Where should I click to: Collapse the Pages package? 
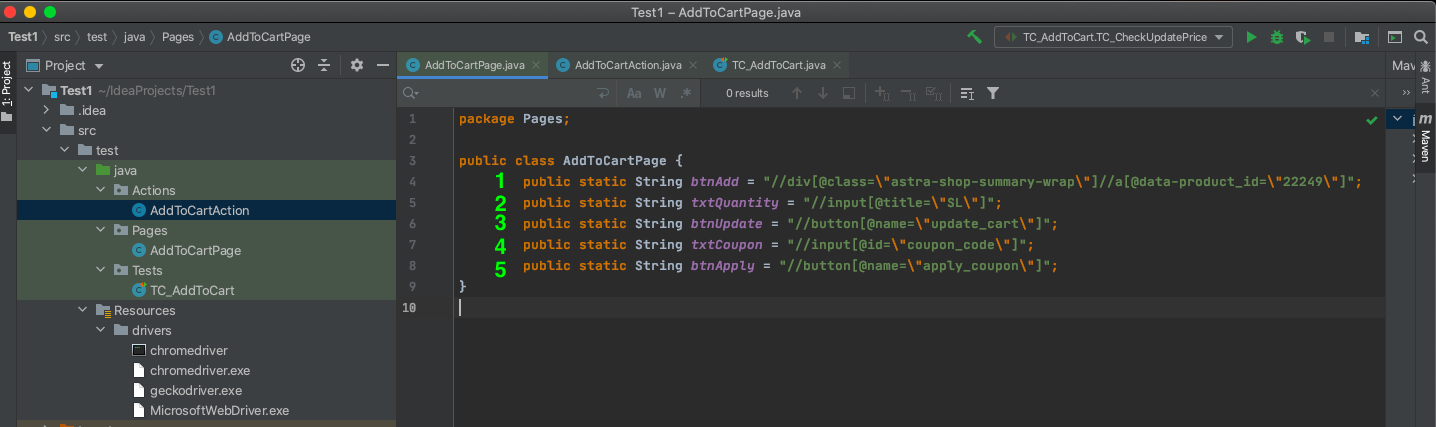101,230
